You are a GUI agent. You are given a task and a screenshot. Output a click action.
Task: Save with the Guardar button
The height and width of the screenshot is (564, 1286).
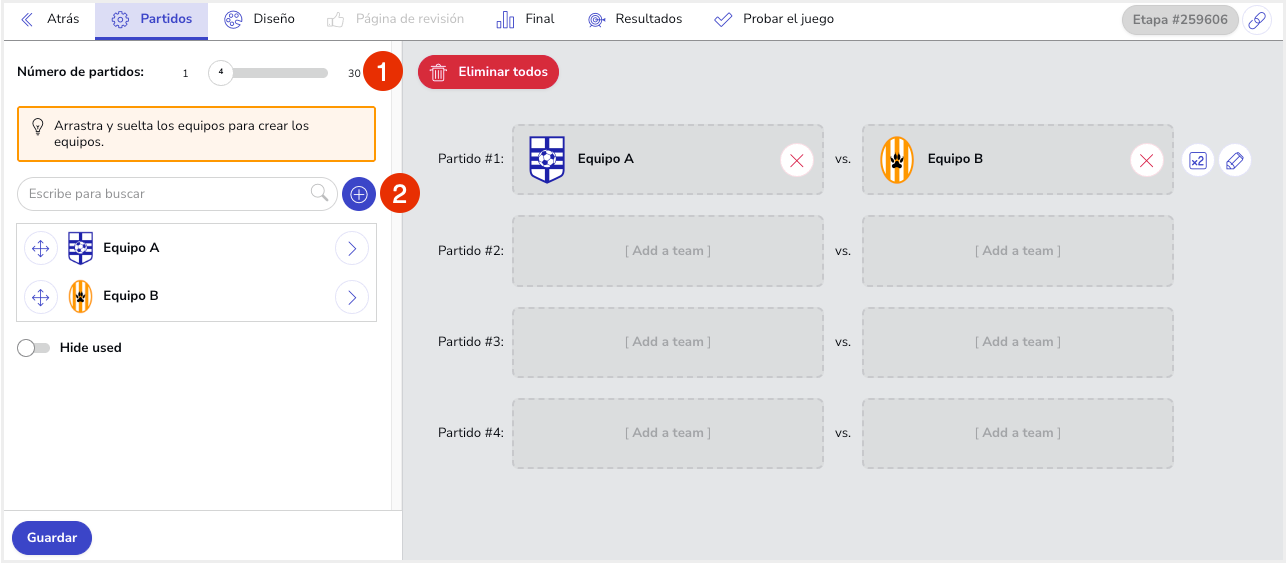point(52,538)
